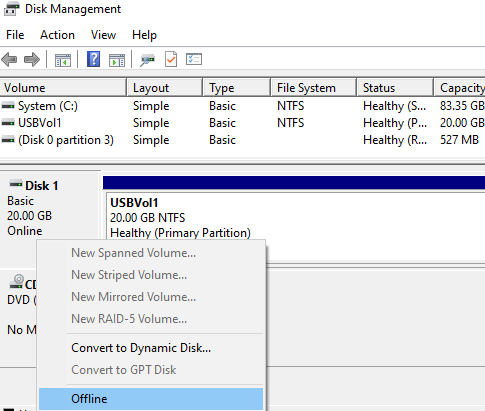This screenshot has width=485, height=411.
Task: Click the Properties checkmark document icon
Action: 171,60
